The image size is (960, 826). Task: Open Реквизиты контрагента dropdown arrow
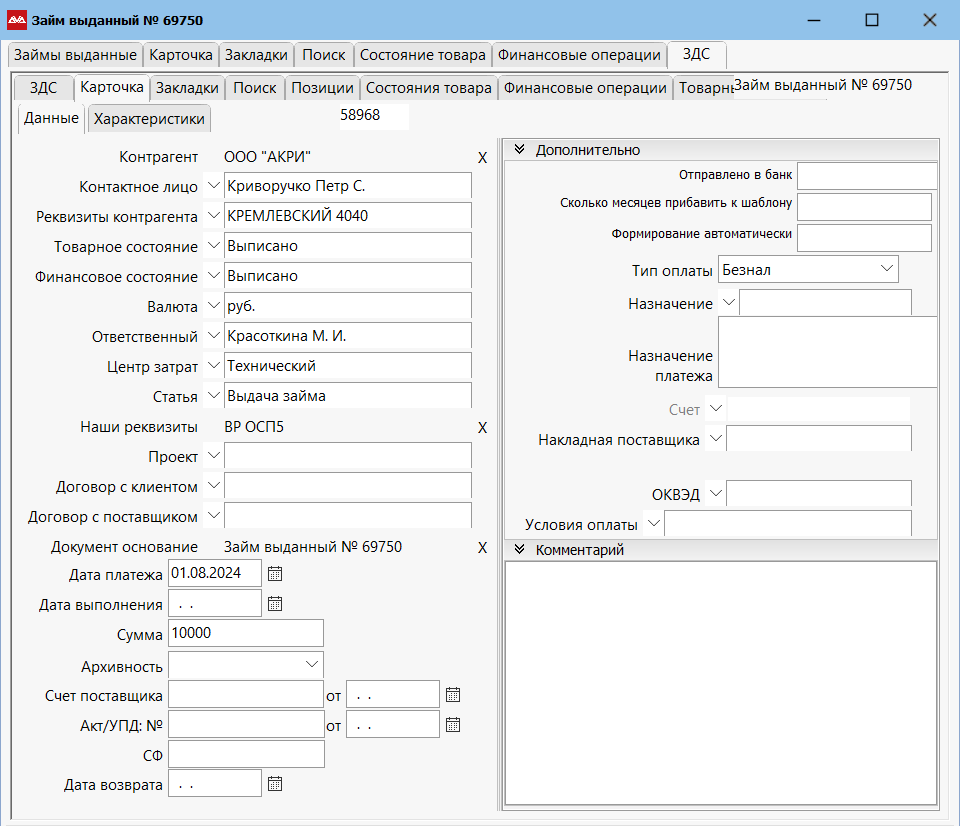(x=213, y=215)
